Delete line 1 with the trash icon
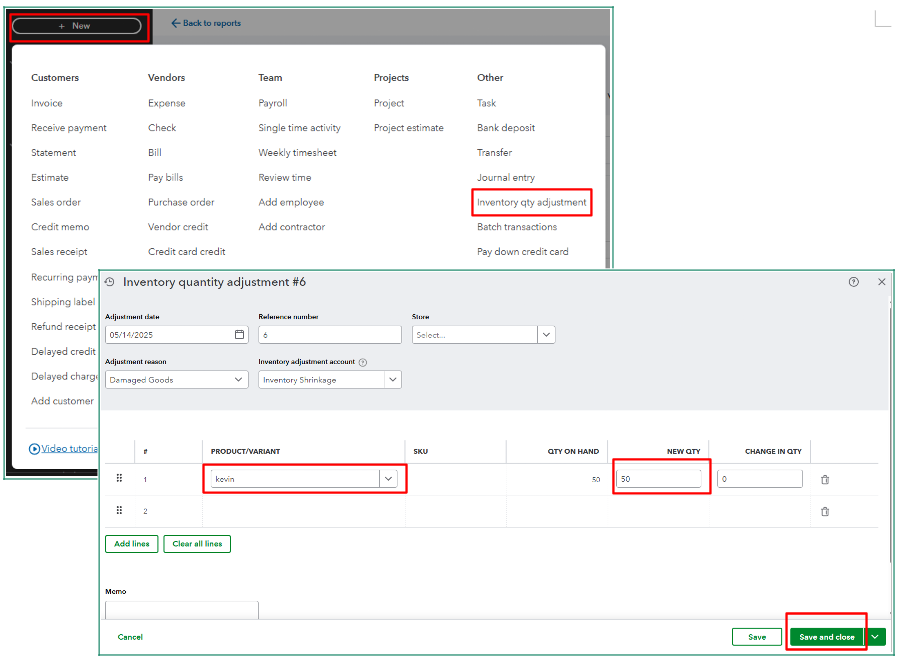The image size is (898, 659). click(x=825, y=479)
